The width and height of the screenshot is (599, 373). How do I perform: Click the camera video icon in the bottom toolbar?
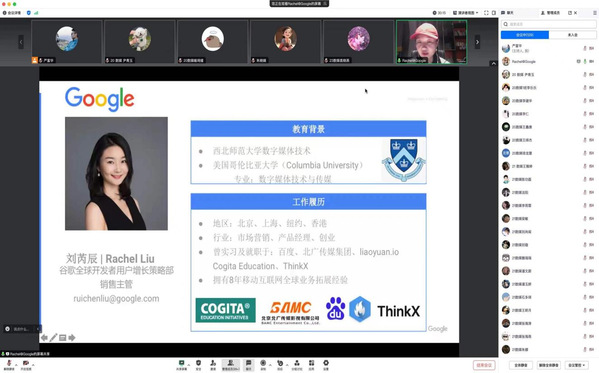[26, 363]
